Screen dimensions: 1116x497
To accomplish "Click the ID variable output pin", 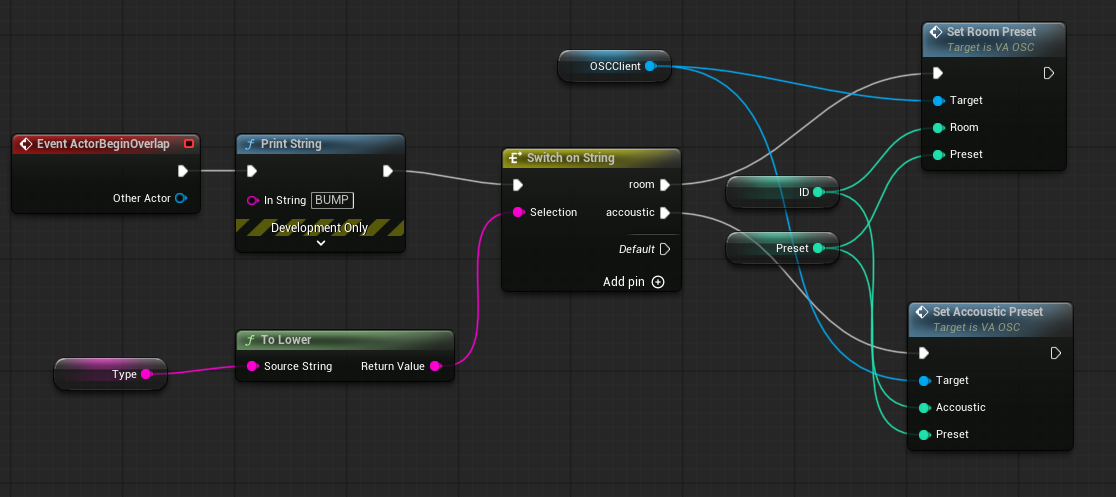I will click(818, 192).
